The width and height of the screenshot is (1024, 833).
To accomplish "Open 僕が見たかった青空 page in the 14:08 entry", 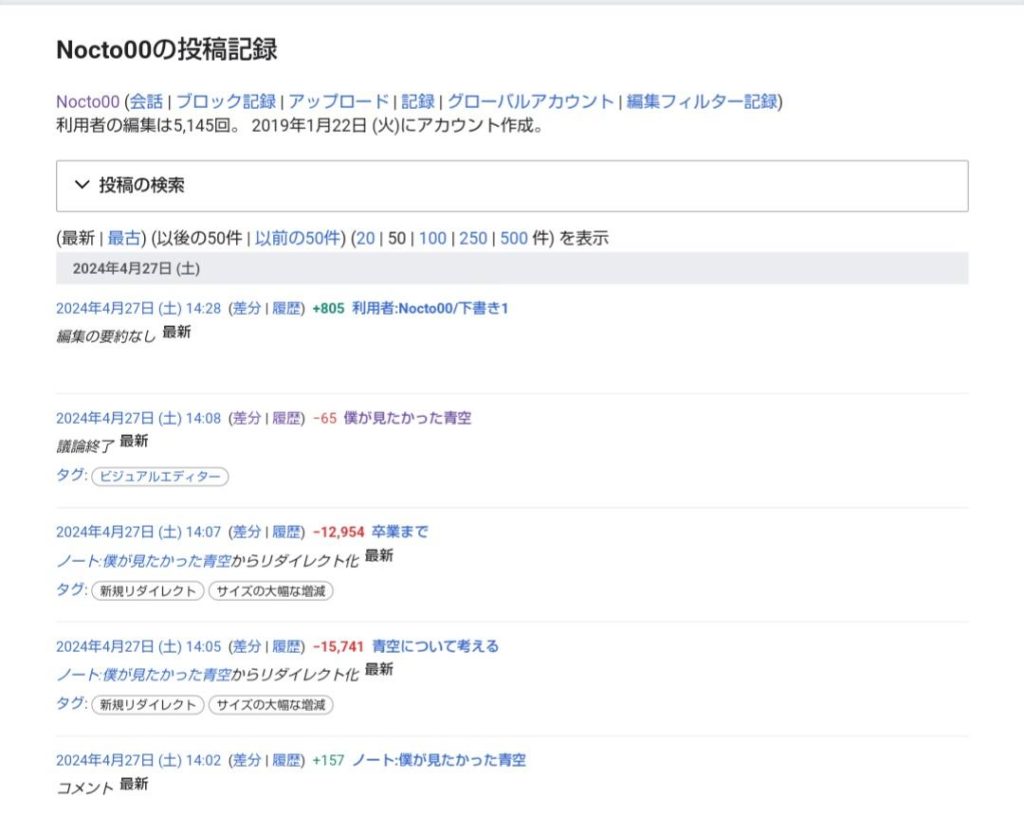I will click(408, 418).
